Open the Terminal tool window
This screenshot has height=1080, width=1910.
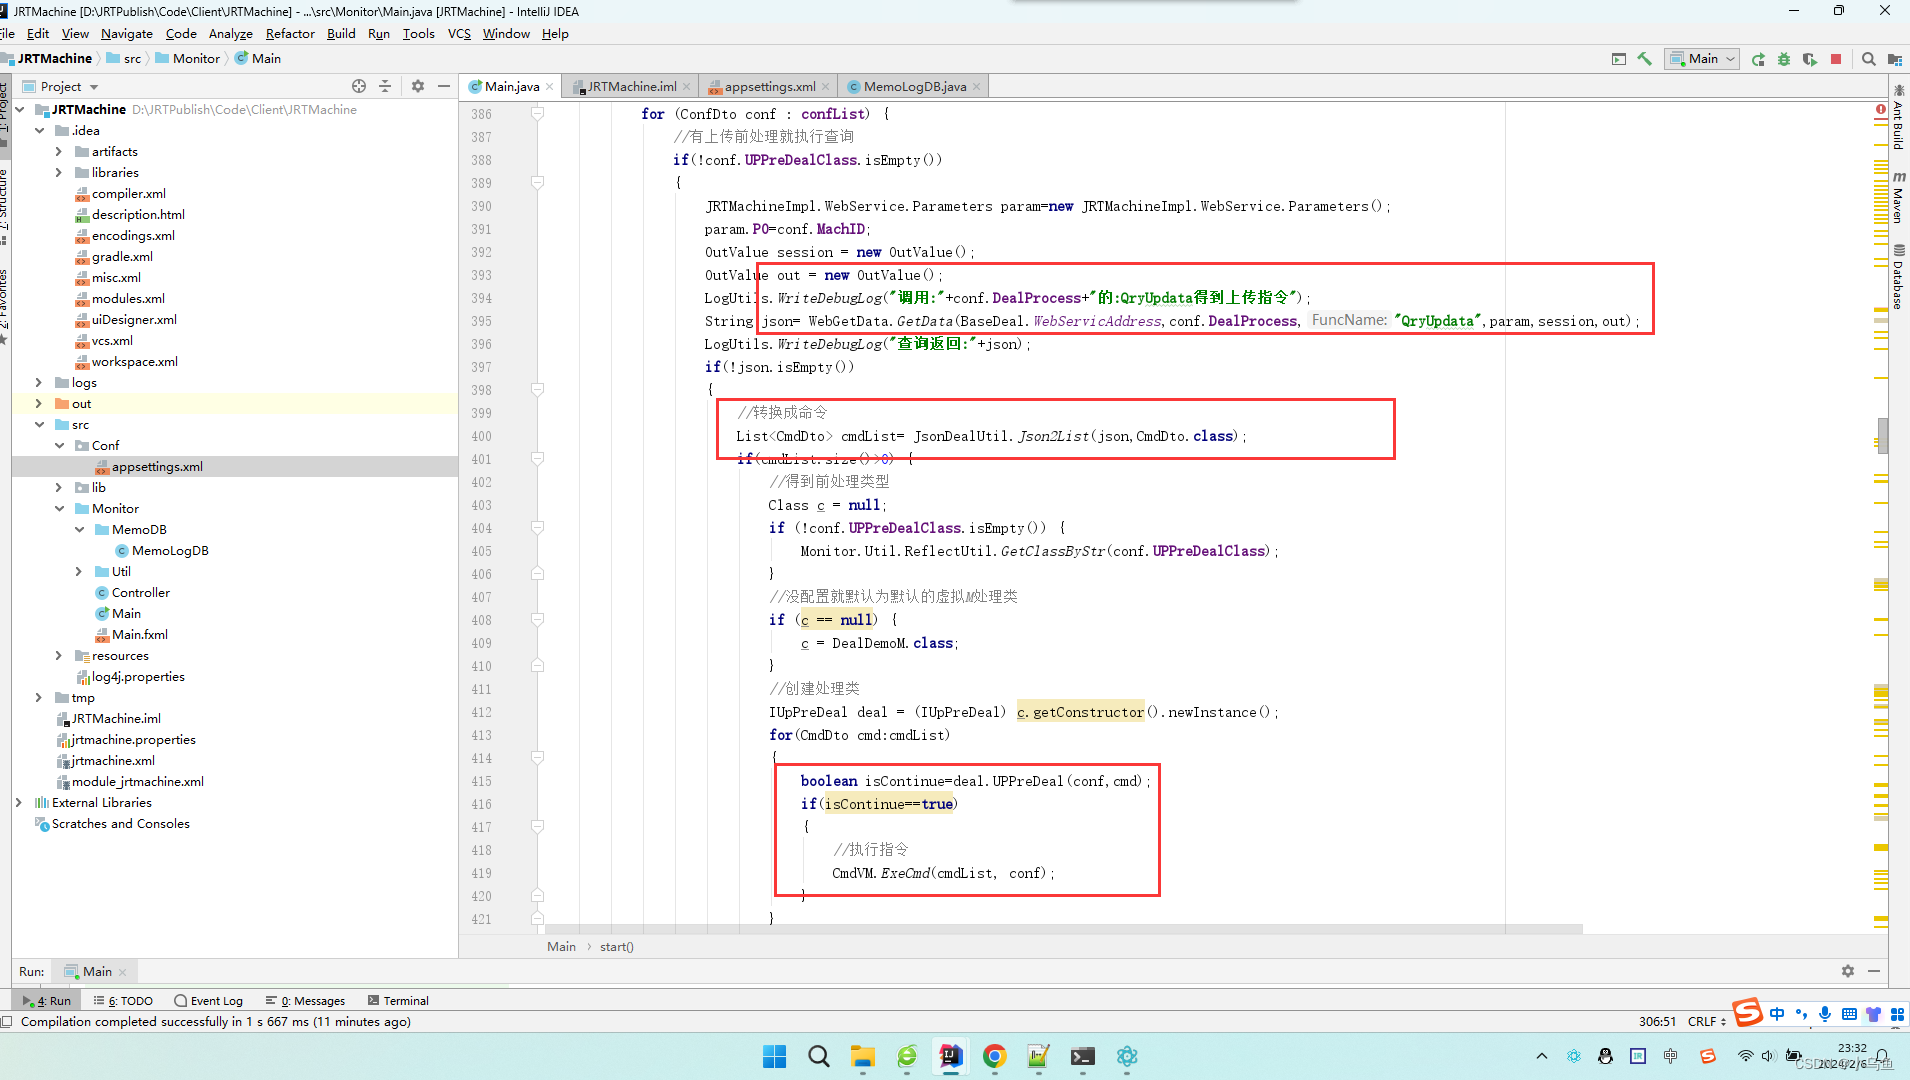[x=398, y=1000]
